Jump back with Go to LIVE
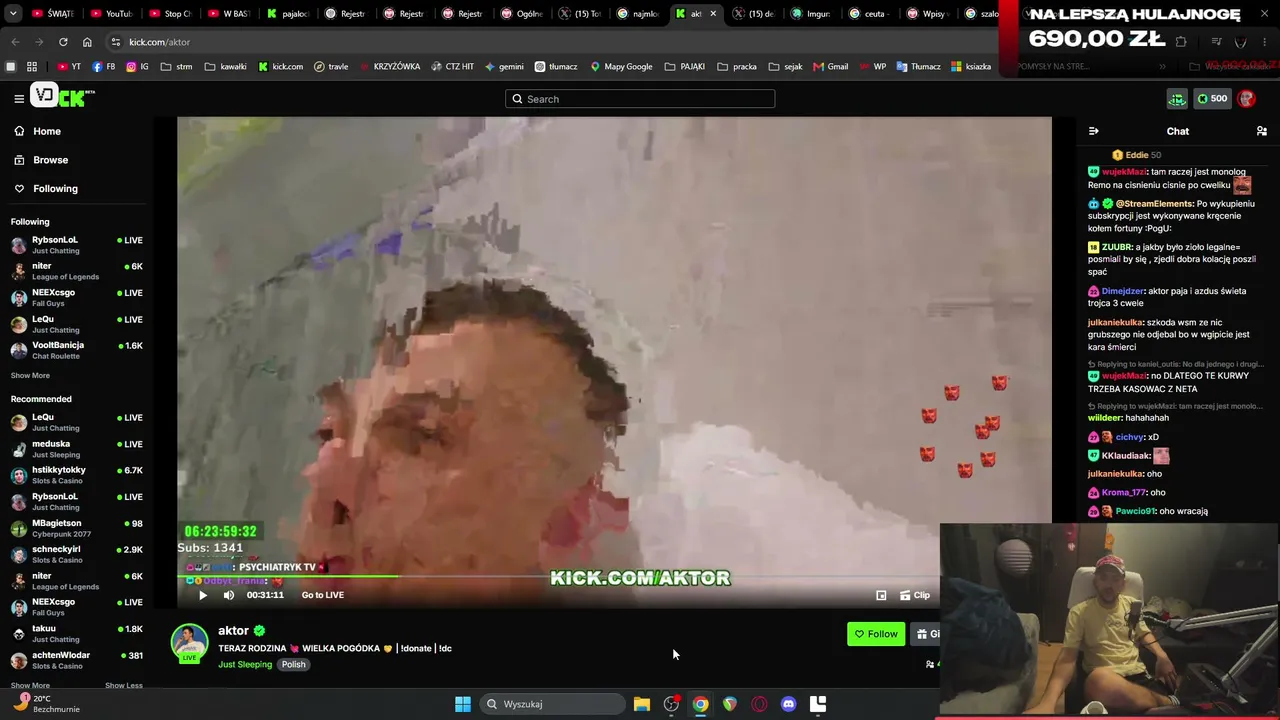 click(322, 595)
